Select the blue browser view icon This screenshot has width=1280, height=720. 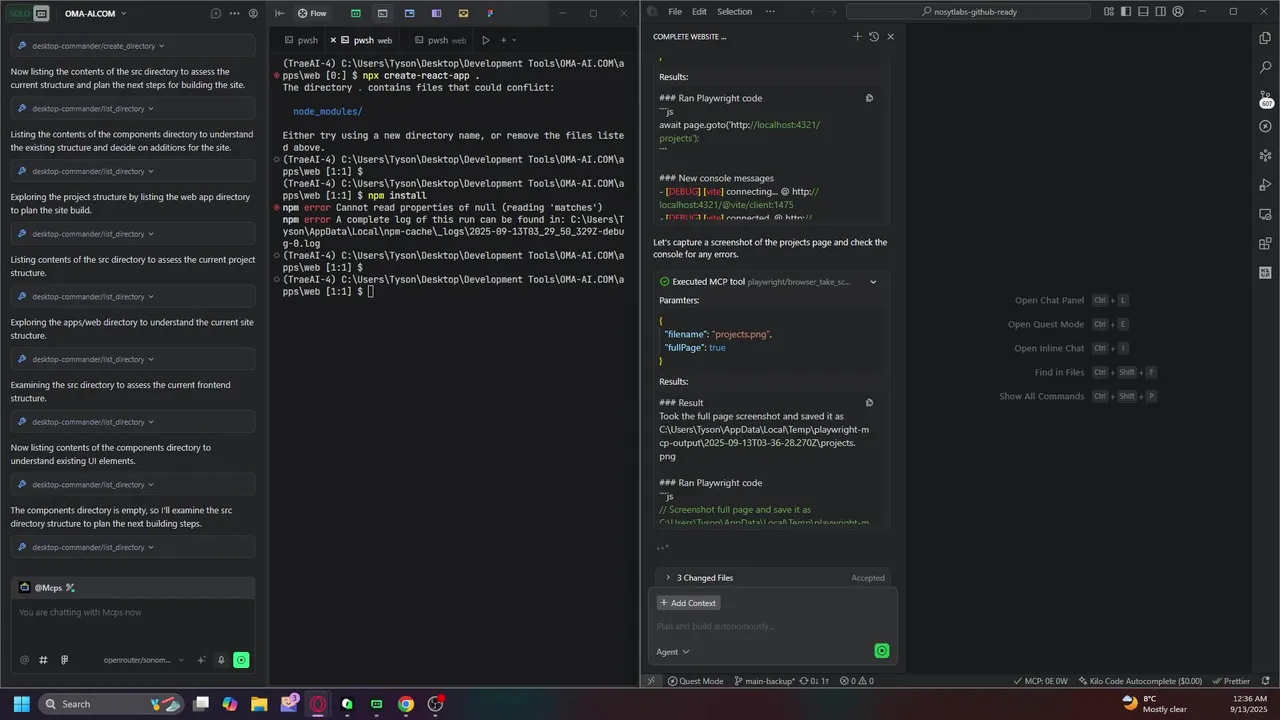[x=410, y=13]
